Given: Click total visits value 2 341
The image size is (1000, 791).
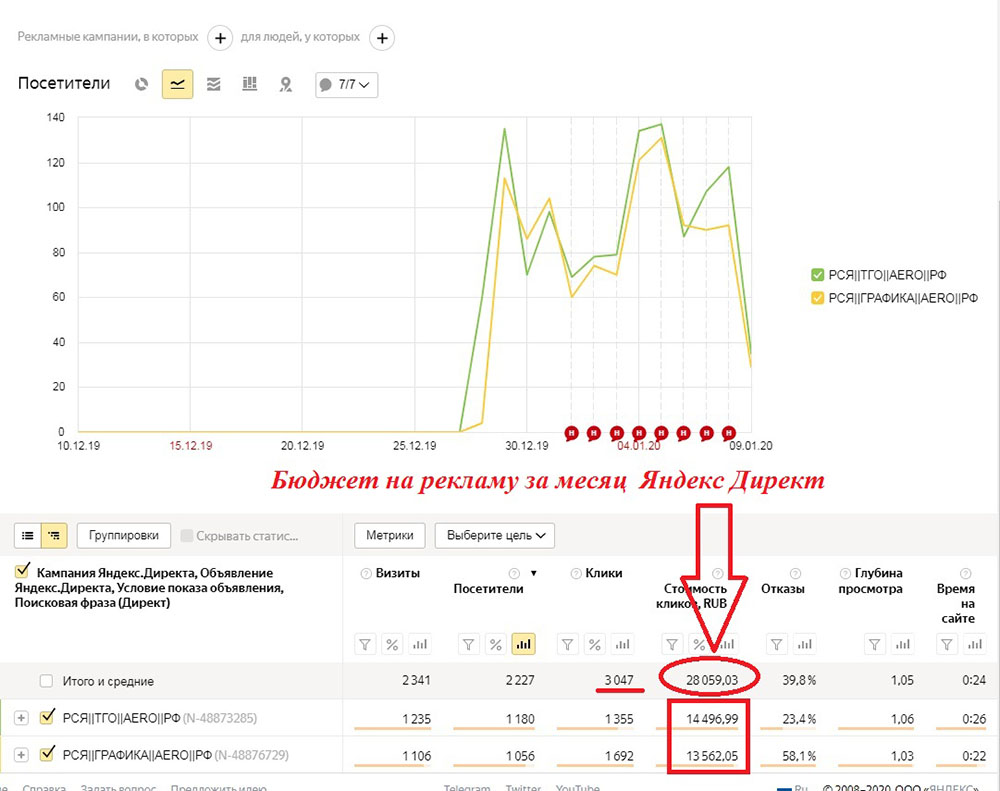Looking at the screenshot, I should 416,681.
